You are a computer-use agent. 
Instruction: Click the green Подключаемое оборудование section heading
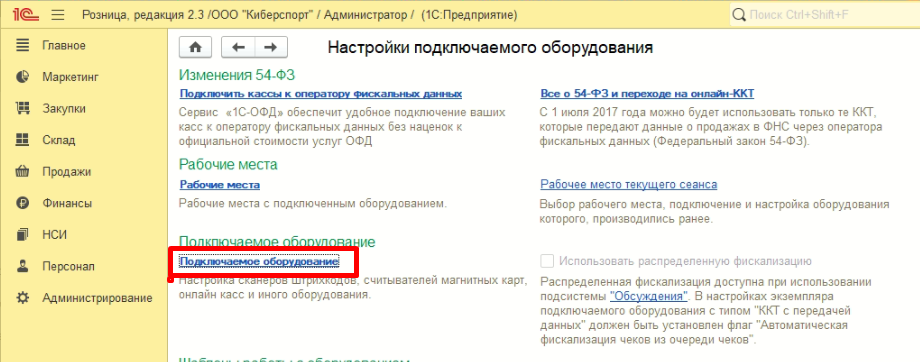[277, 242]
